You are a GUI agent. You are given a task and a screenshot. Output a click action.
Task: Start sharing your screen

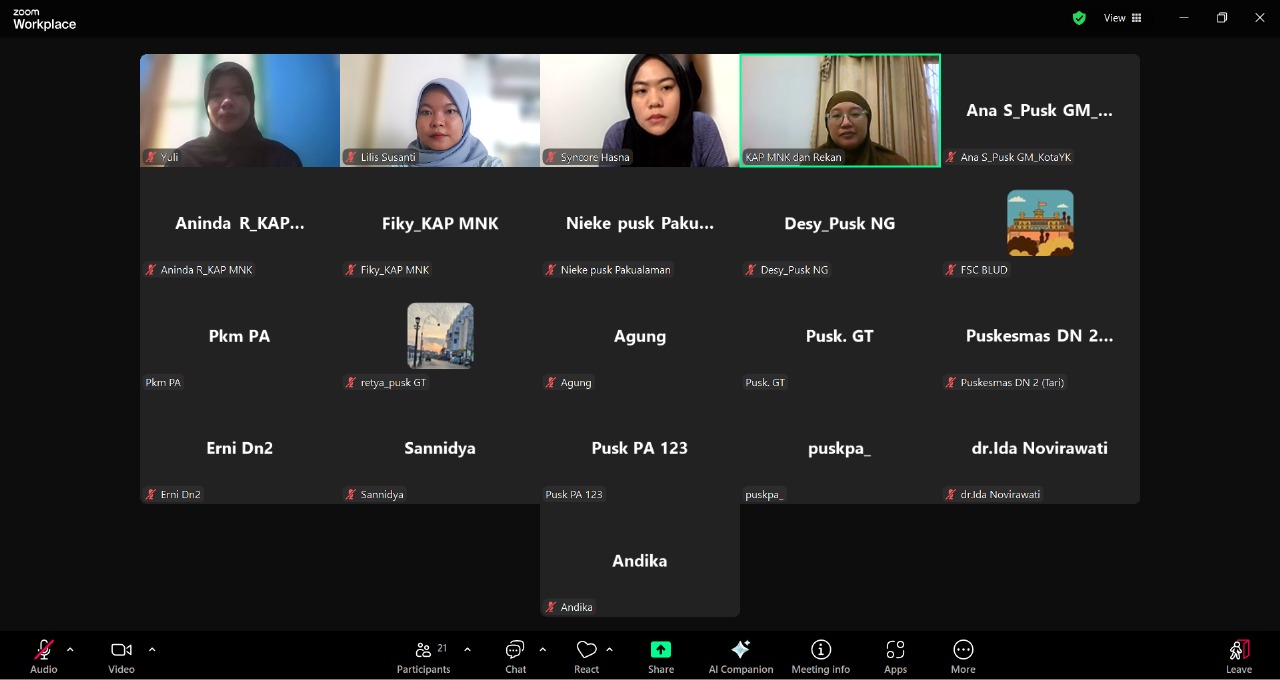(x=660, y=655)
